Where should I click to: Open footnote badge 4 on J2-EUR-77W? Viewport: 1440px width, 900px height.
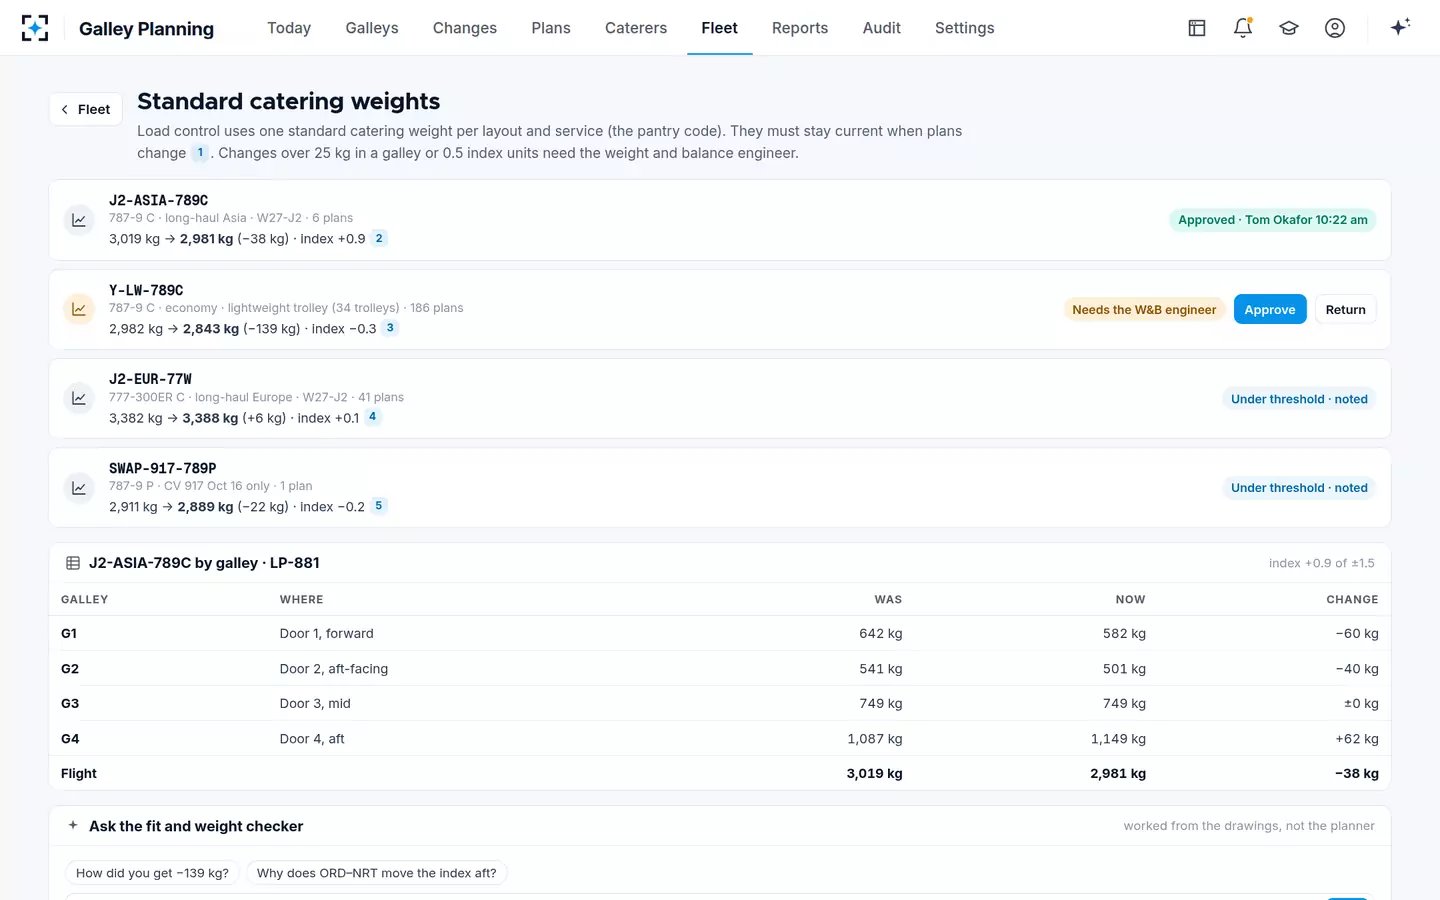[x=373, y=417]
